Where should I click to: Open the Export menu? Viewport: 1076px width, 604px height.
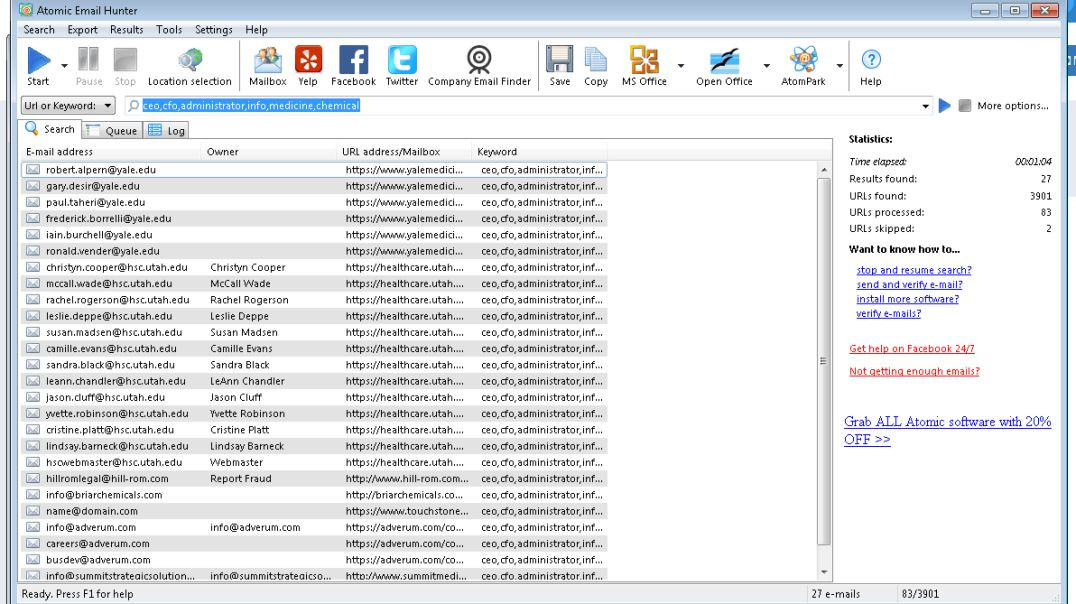[82, 30]
